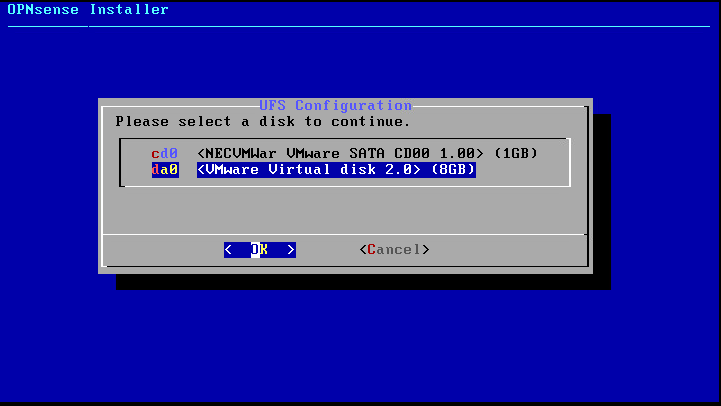Confirm selection with the OK button
Screen dimensions: 721x406
[260, 250]
